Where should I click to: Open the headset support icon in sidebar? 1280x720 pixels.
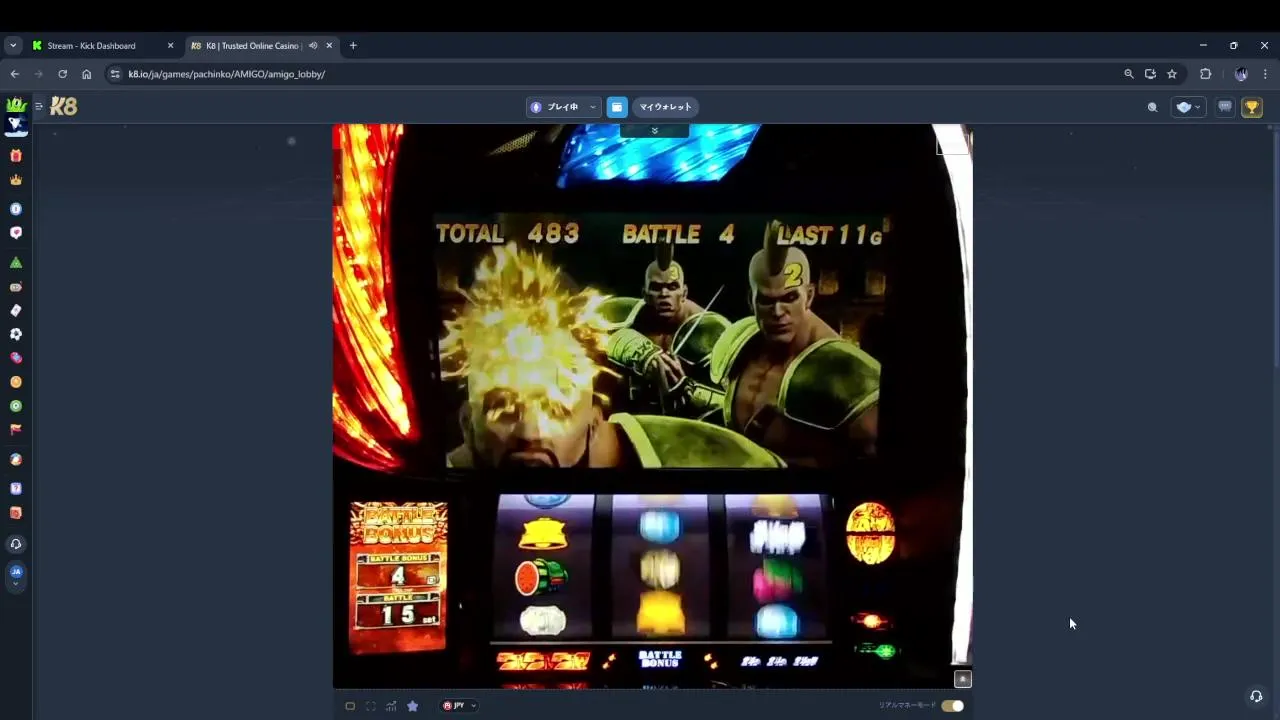tap(16, 544)
